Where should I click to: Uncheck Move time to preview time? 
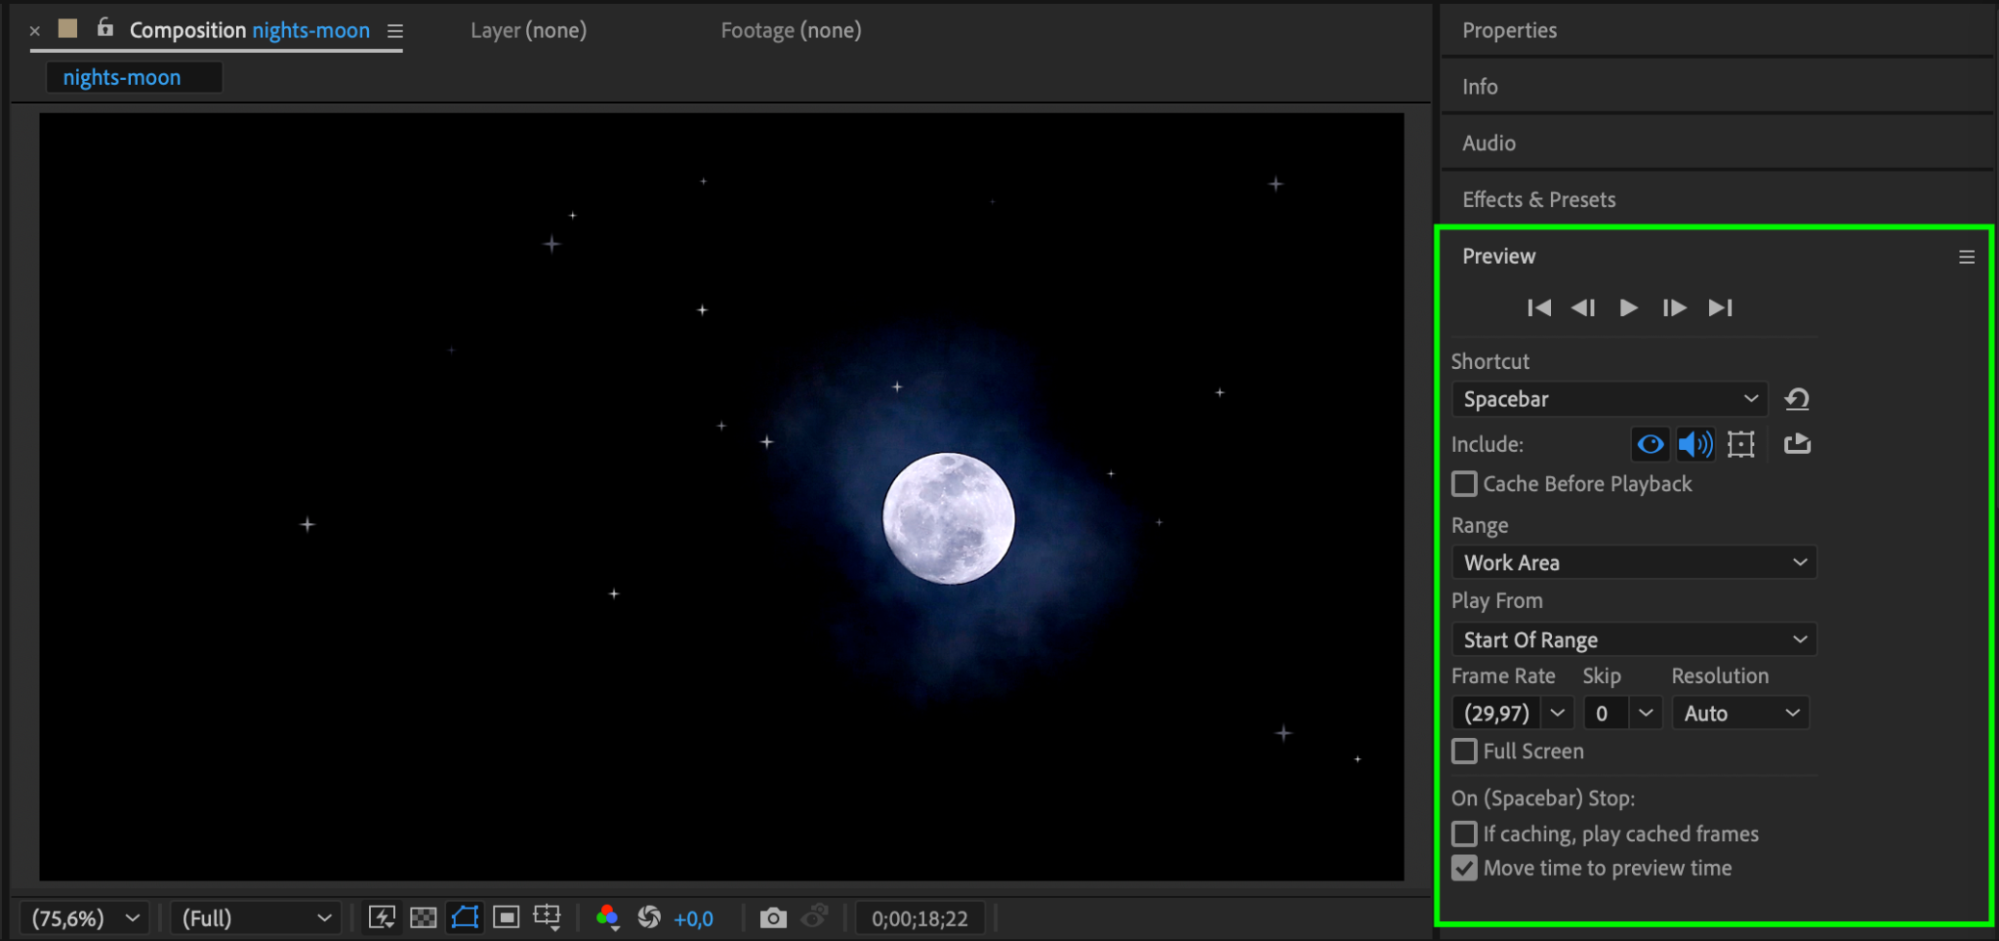pos(1464,868)
